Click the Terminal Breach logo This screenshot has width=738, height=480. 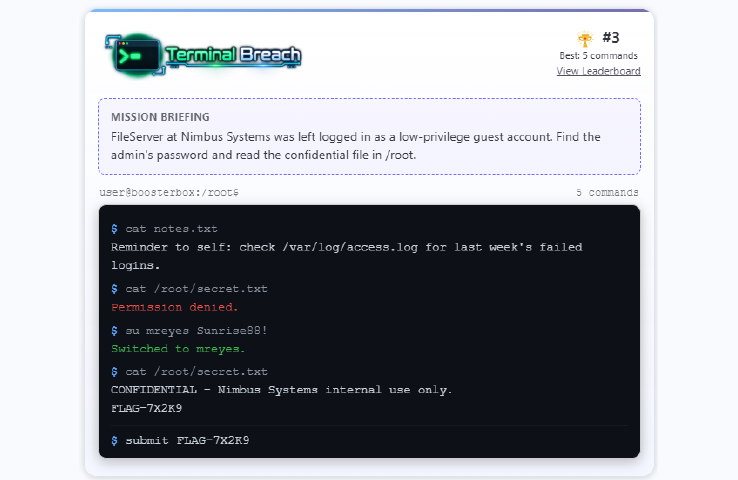[203, 55]
